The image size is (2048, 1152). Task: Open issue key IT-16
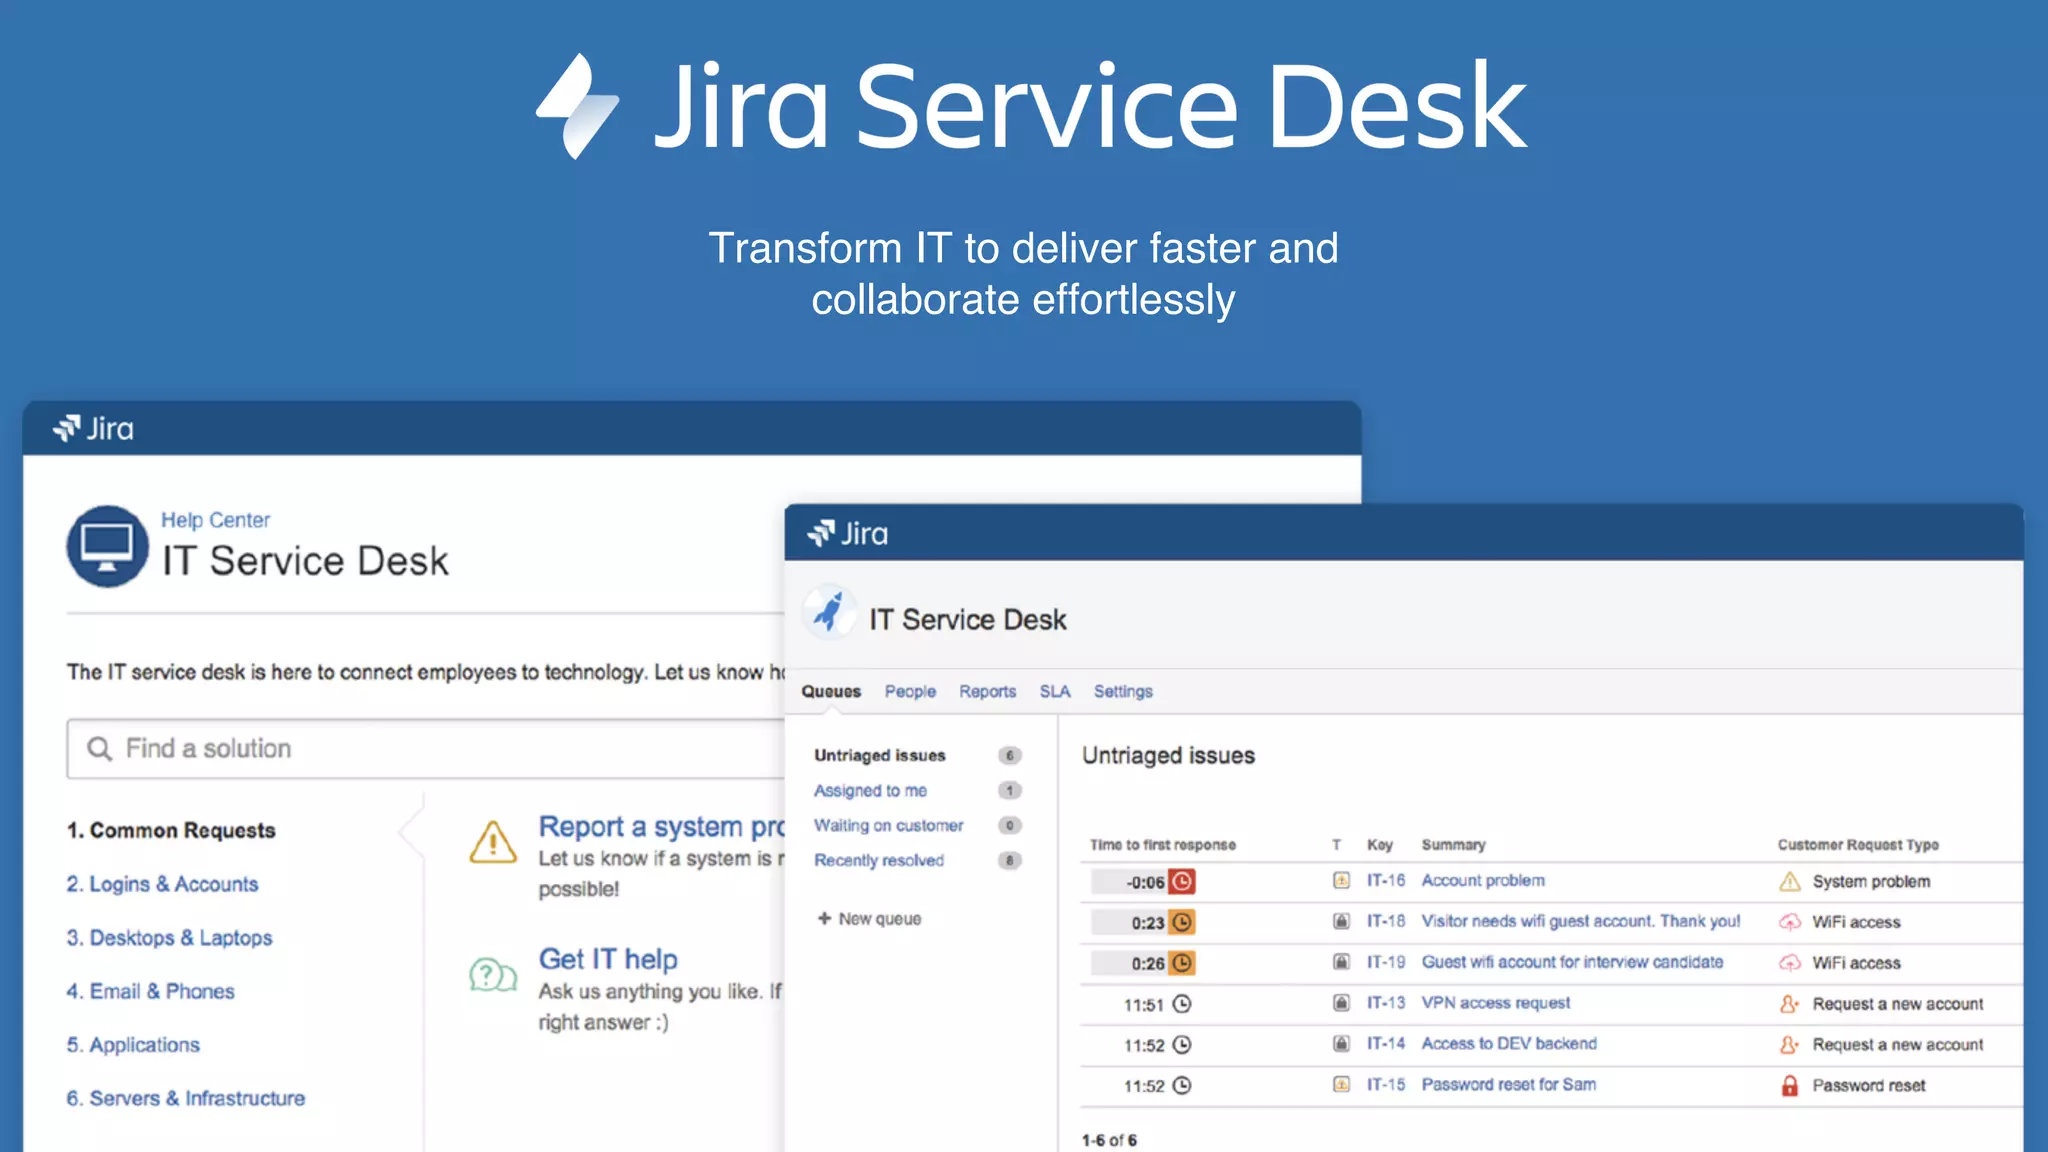1385,881
